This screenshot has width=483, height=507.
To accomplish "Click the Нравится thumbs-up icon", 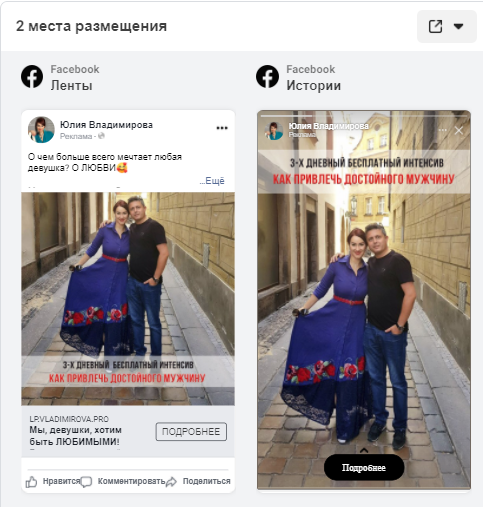I will click(32, 482).
